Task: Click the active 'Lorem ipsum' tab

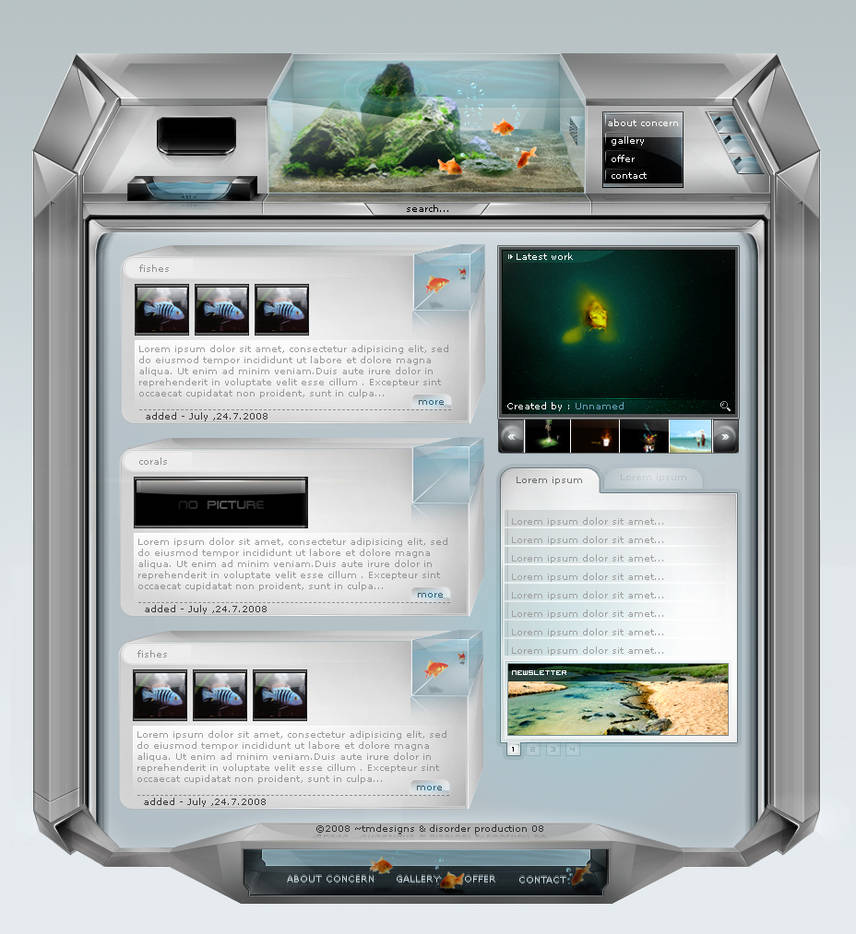Action: (x=549, y=480)
